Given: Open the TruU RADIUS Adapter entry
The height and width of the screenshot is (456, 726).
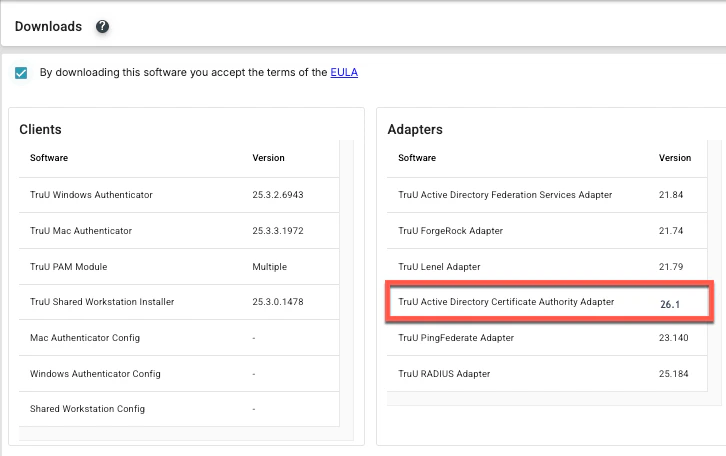Looking at the screenshot, I should [444, 374].
